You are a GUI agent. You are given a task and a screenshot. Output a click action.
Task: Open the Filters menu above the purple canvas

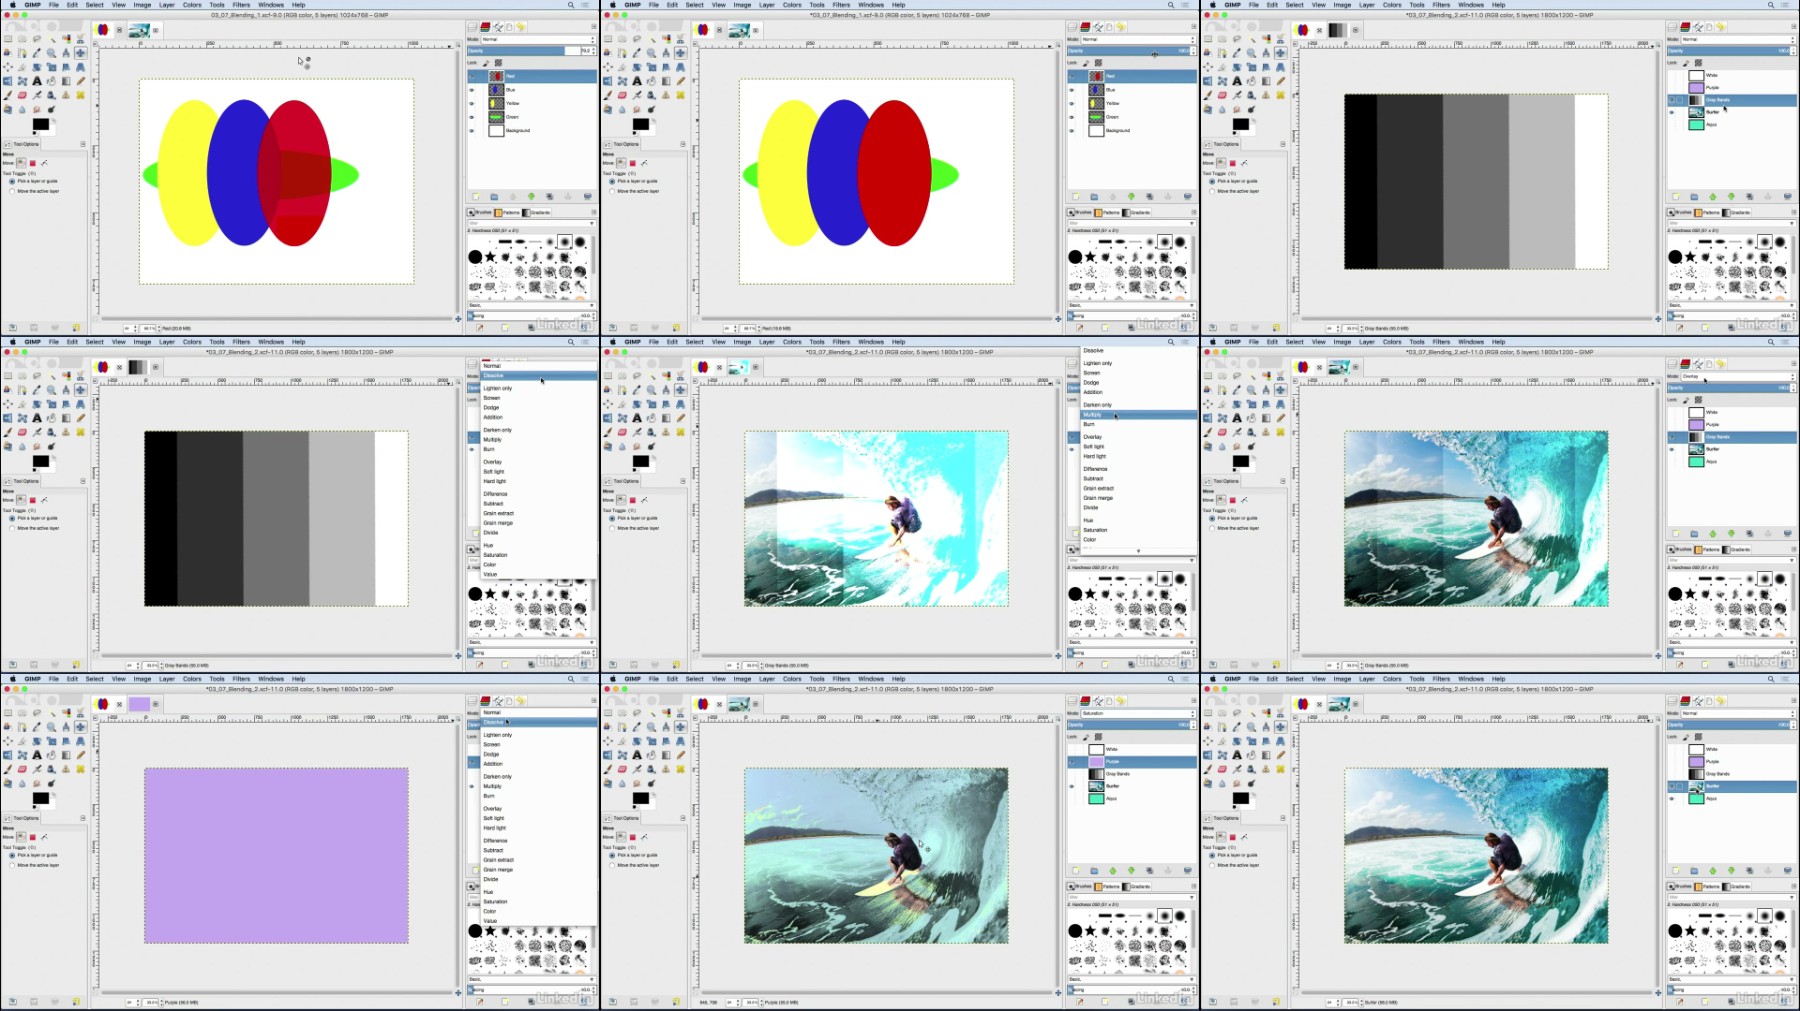click(x=241, y=679)
